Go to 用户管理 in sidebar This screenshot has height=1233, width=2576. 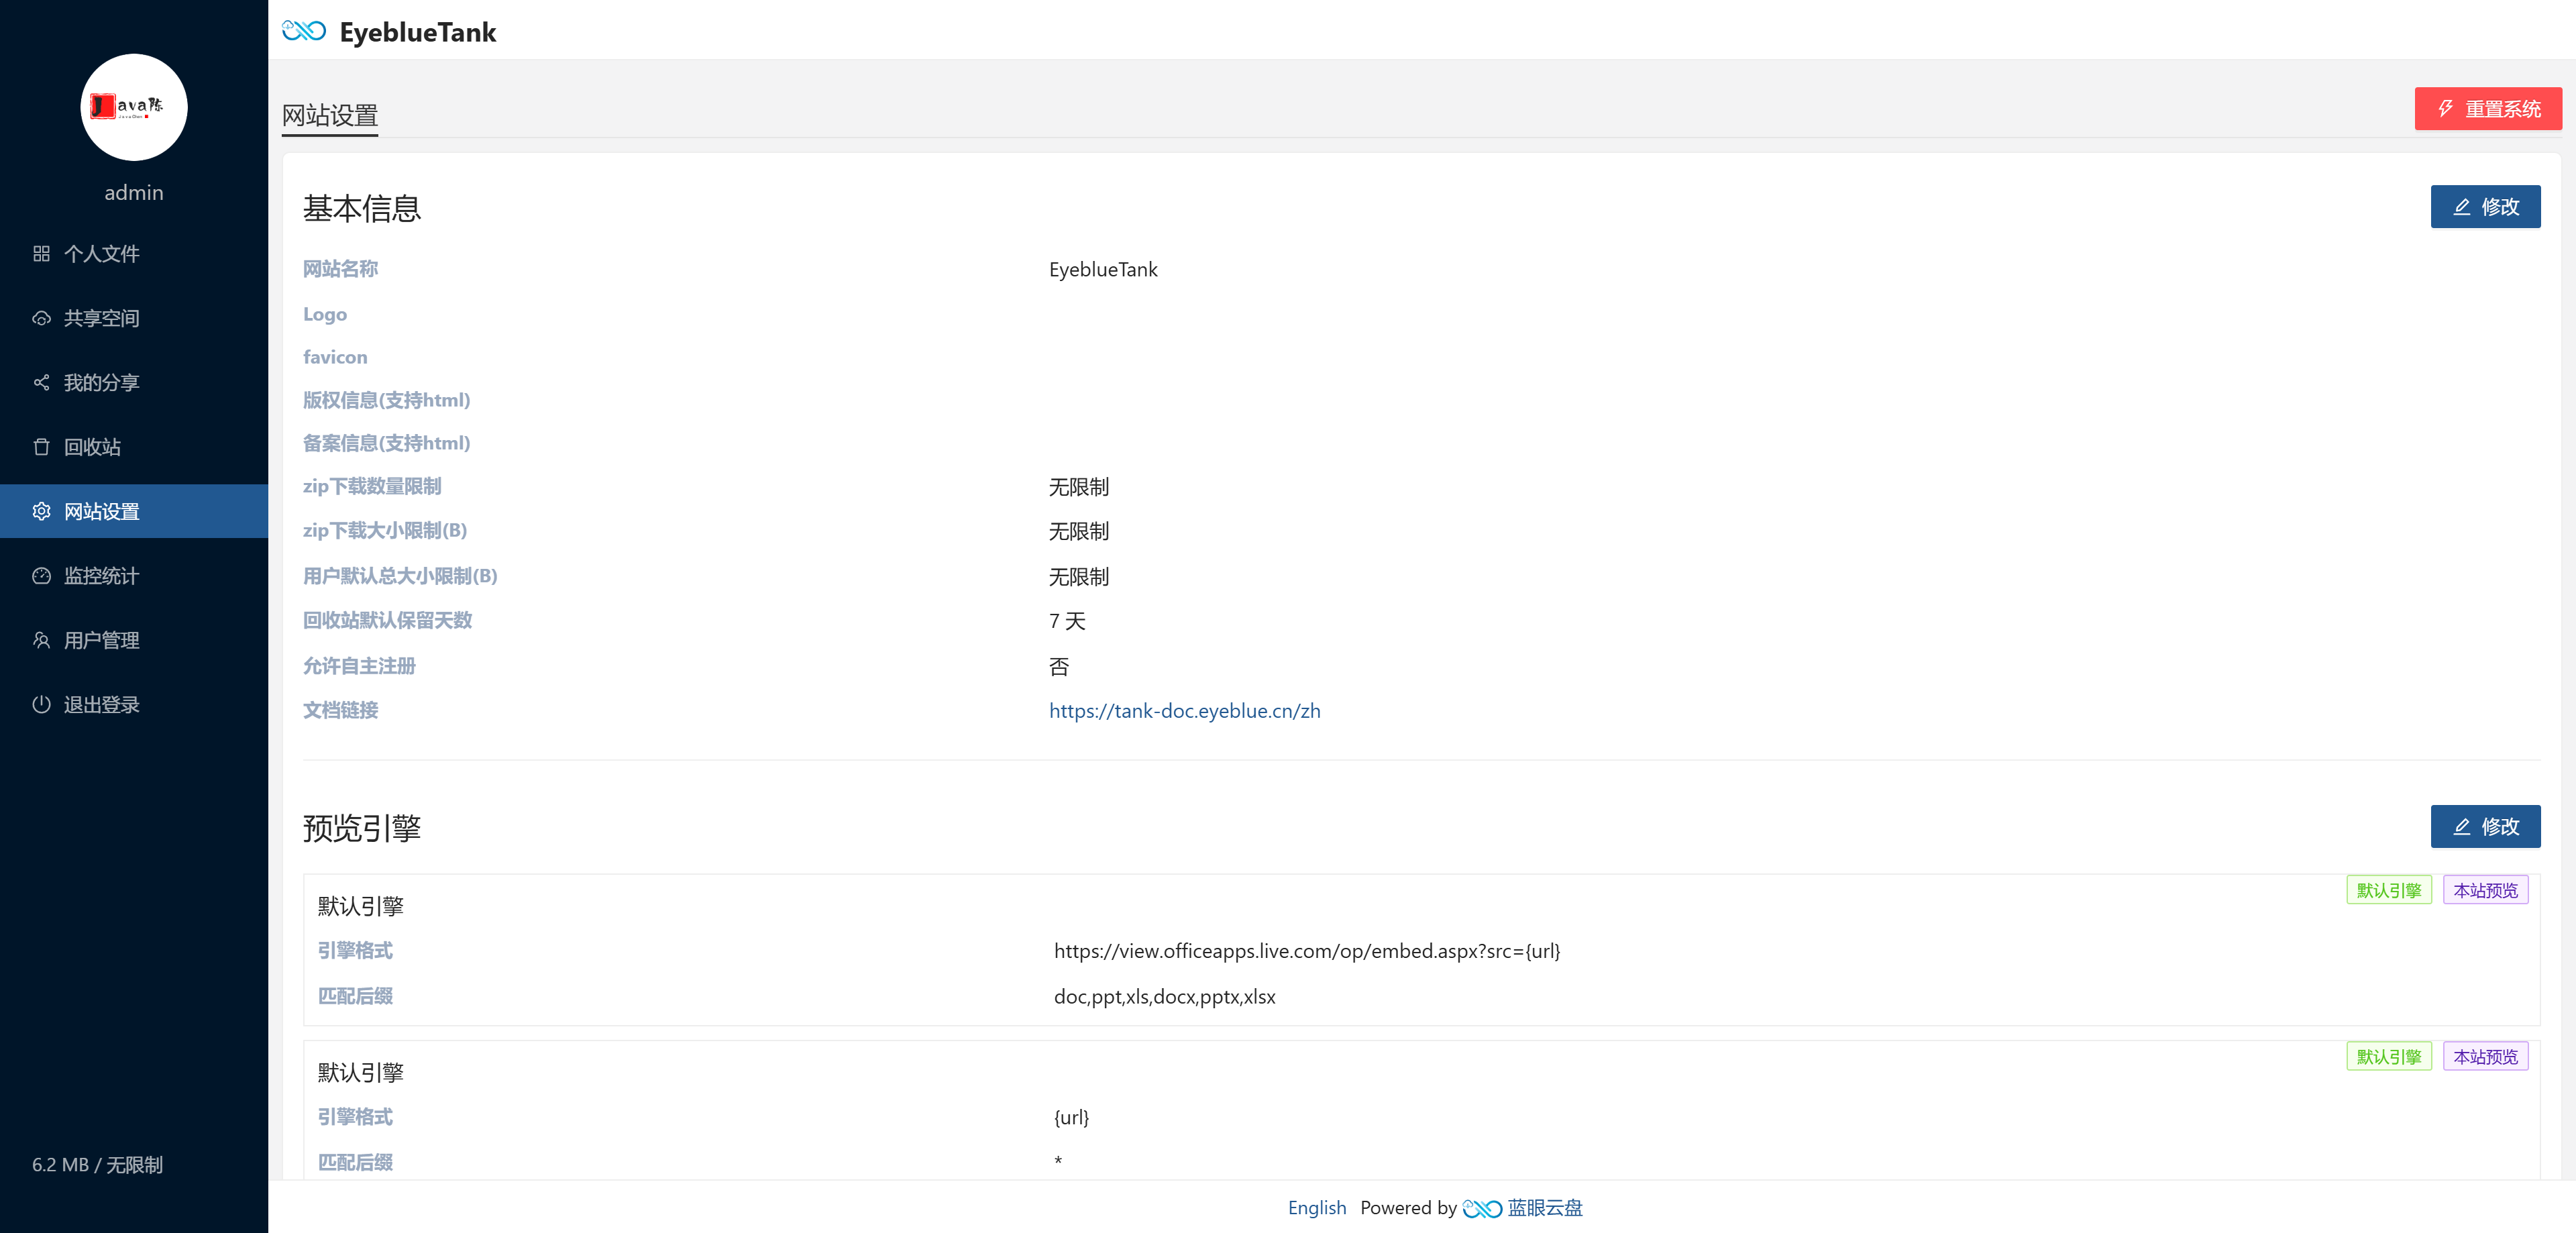coord(101,640)
